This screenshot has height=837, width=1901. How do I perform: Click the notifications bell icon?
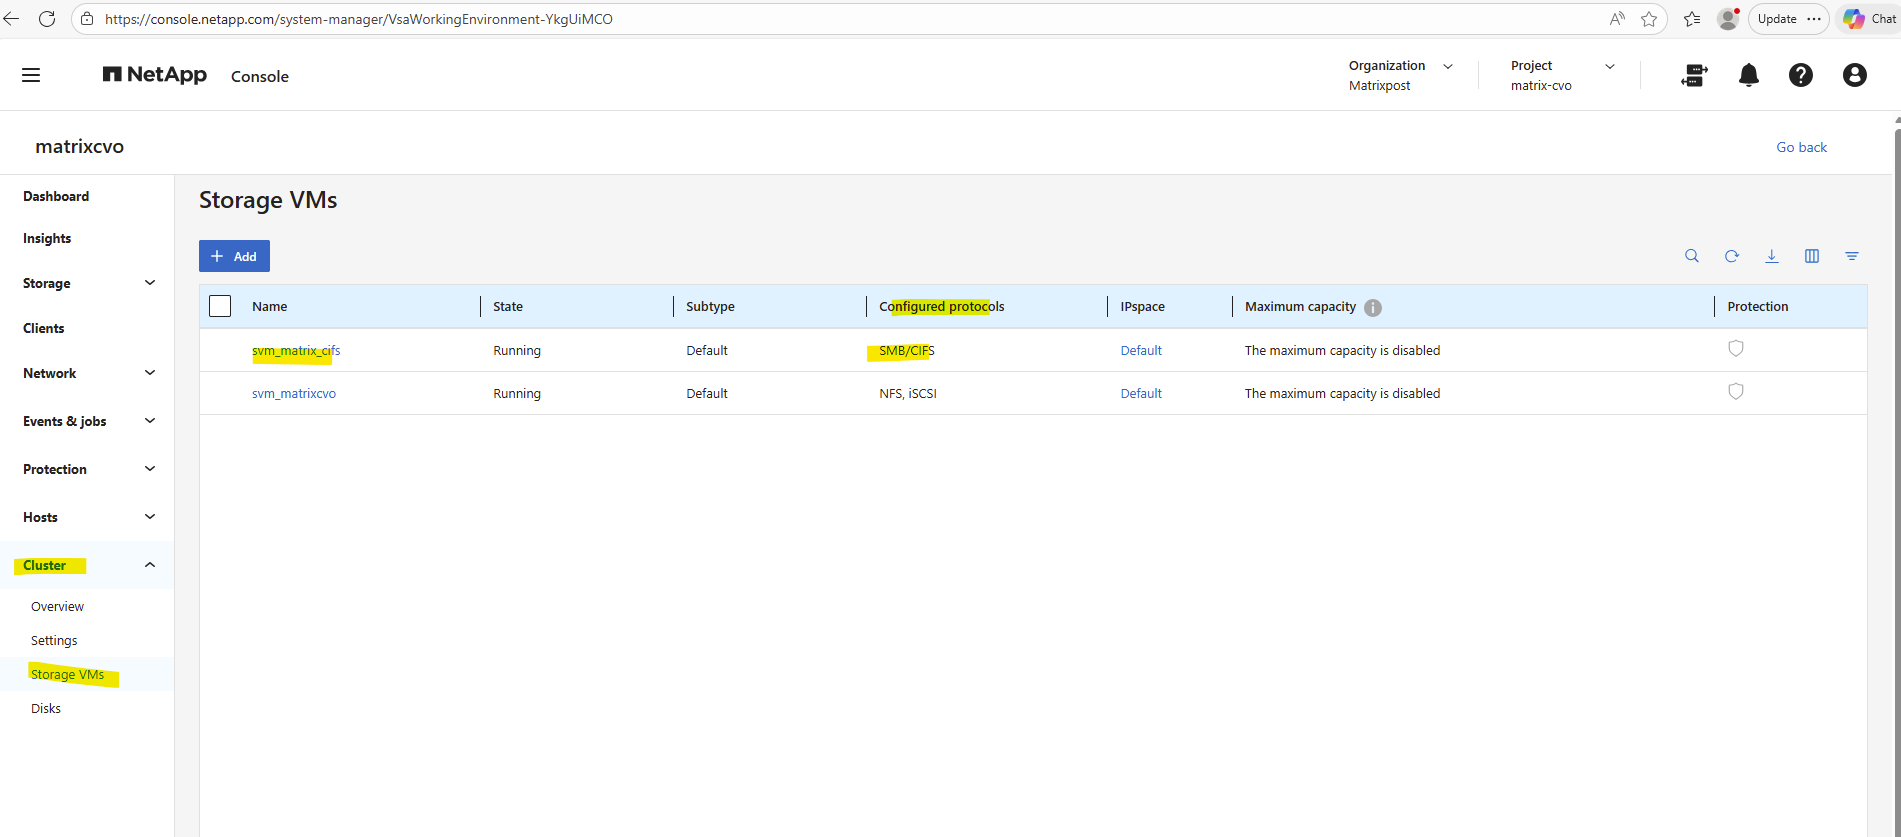(x=1748, y=75)
